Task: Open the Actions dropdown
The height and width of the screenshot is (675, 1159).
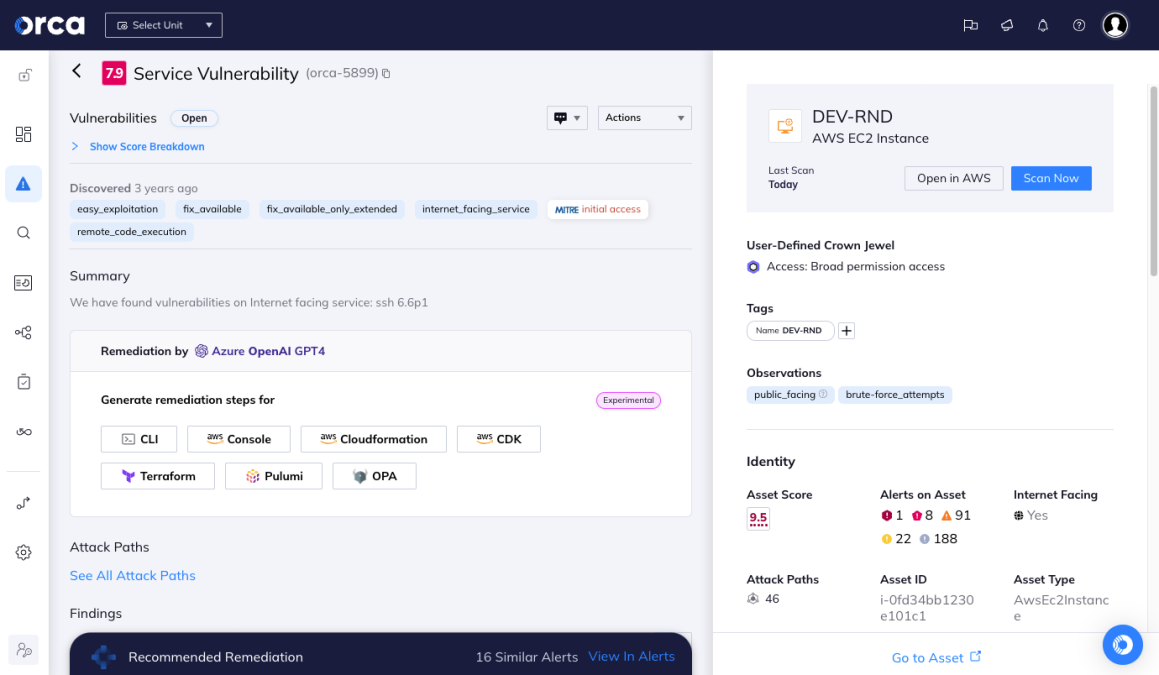Action: pyautogui.click(x=645, y=118)
